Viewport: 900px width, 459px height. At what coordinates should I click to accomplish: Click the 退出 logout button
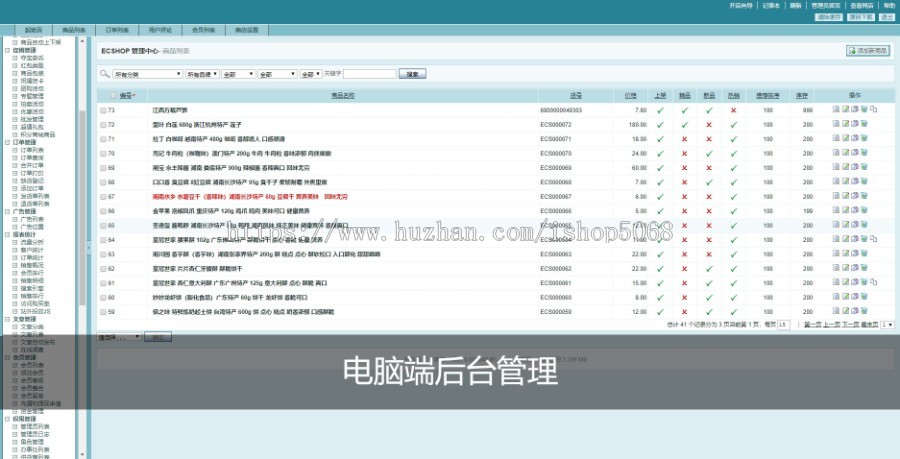click(x=887, y=17)
